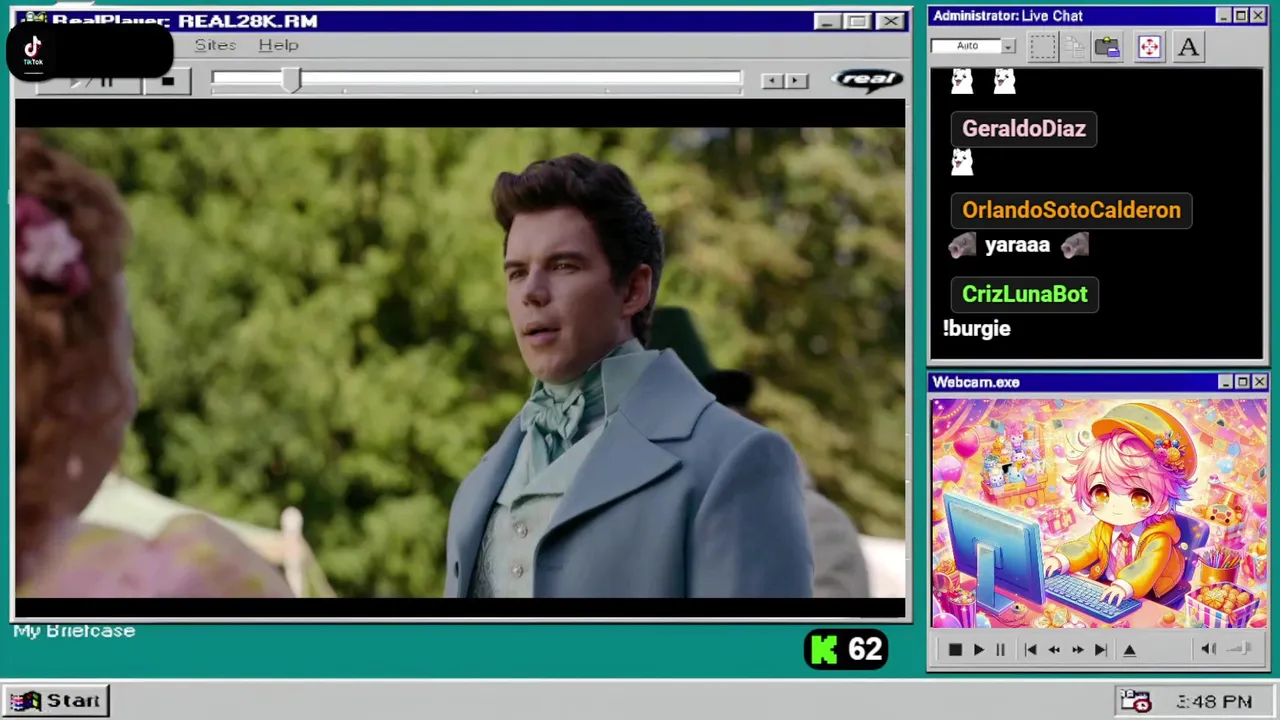1280x720 pixels.
Task: Click the OrlandoSotoCalderon username
Action: pyautogui.click(x=1071, y=210)
